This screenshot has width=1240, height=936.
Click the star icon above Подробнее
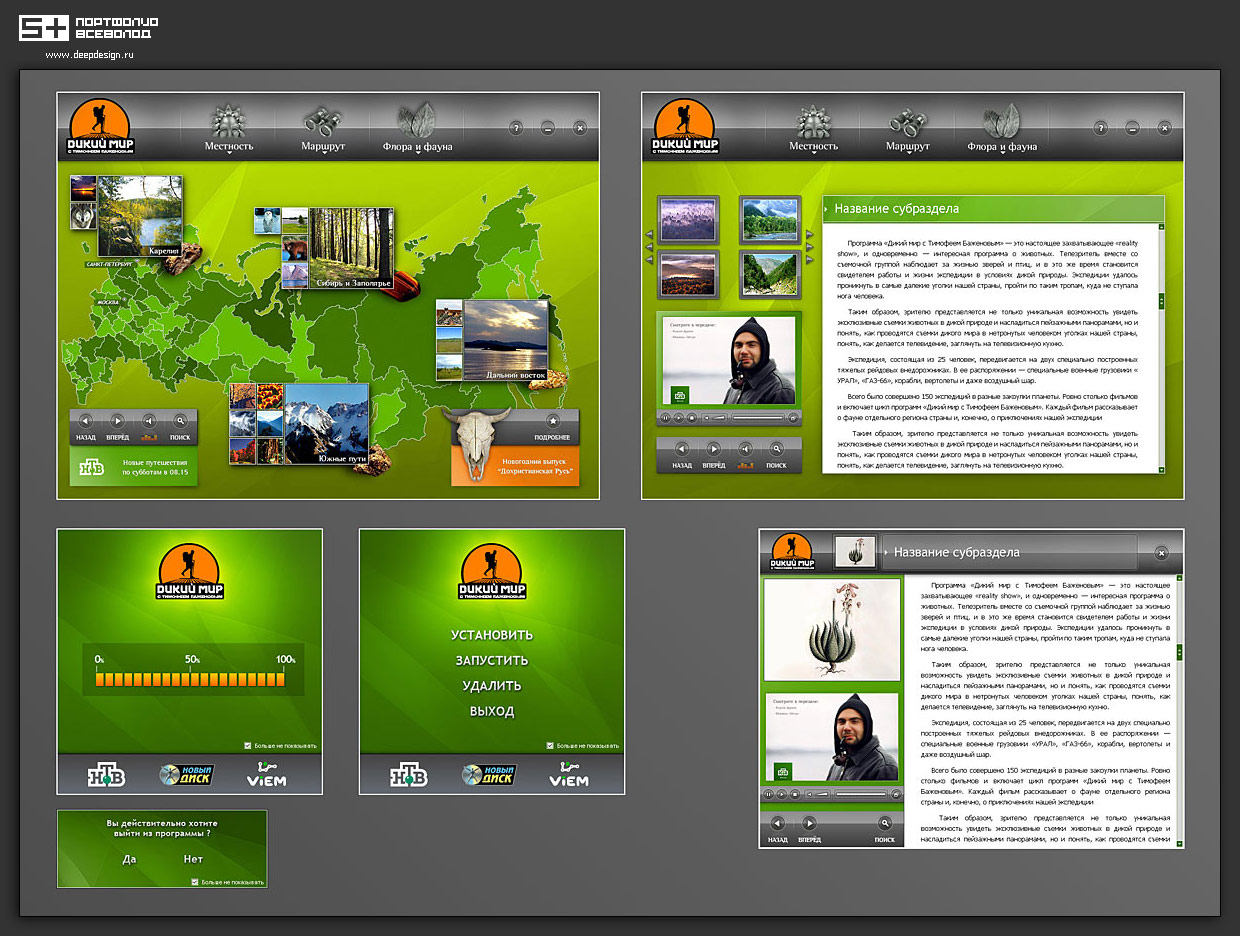coord(552,421)
